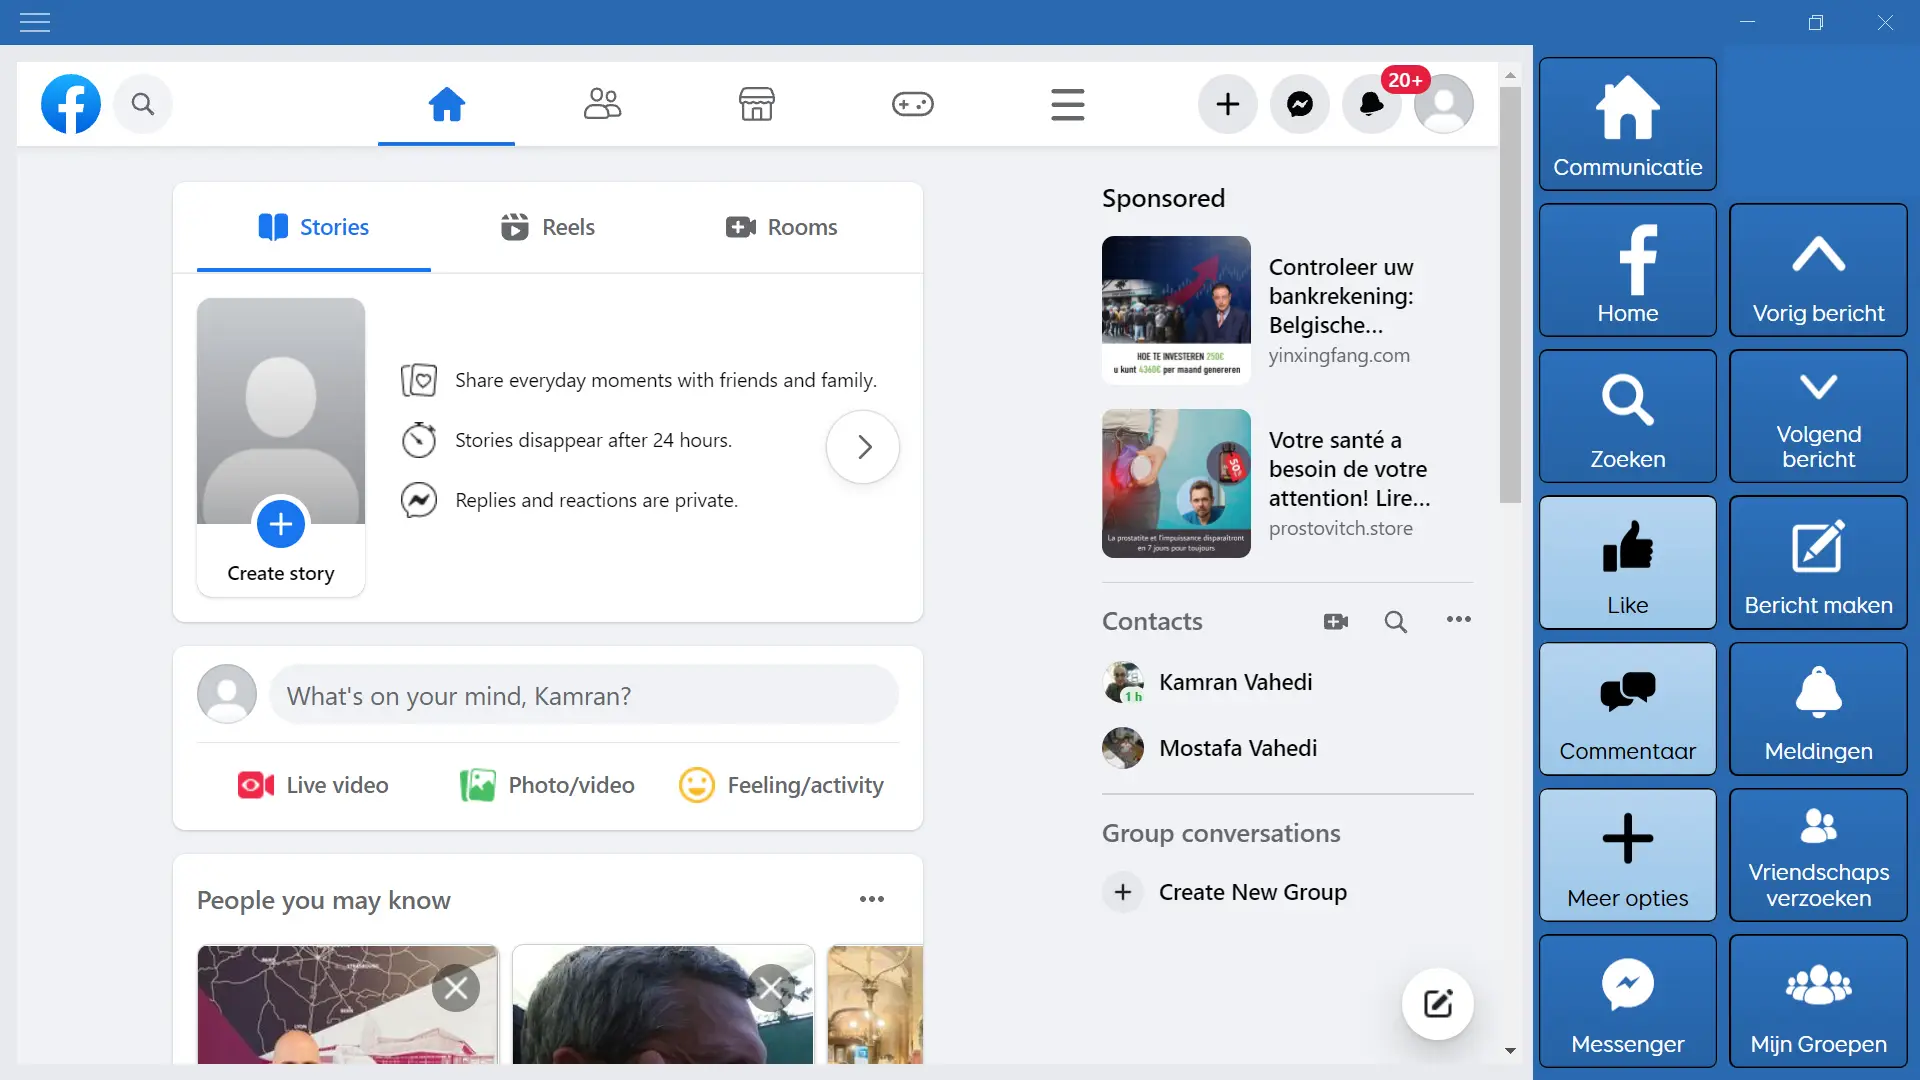Open the Marketplace tab icon

coord(757,104)
